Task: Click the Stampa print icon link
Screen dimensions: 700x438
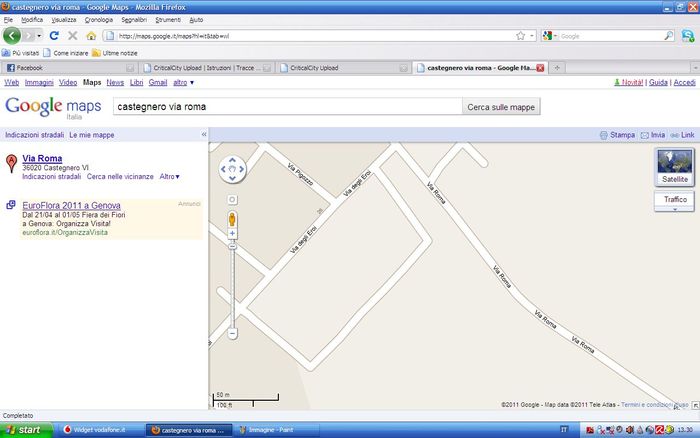Action: [617, 135]
